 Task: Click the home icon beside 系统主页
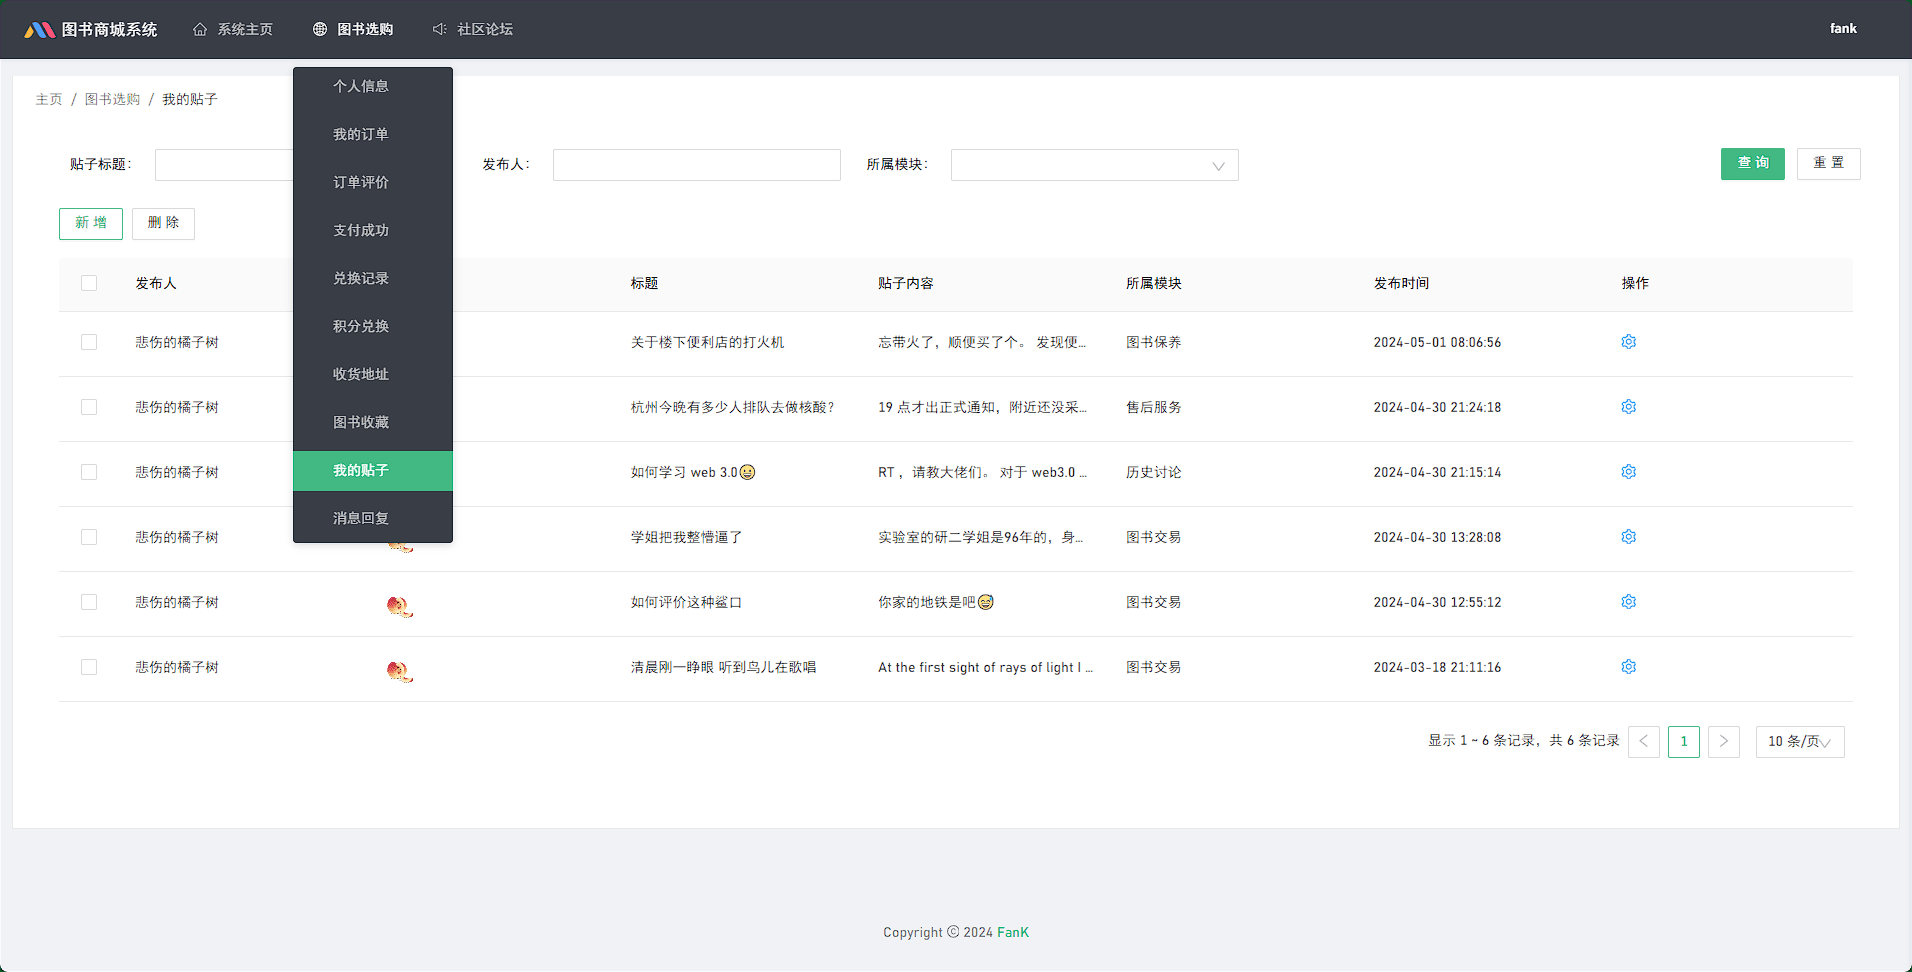pos(198,29)
